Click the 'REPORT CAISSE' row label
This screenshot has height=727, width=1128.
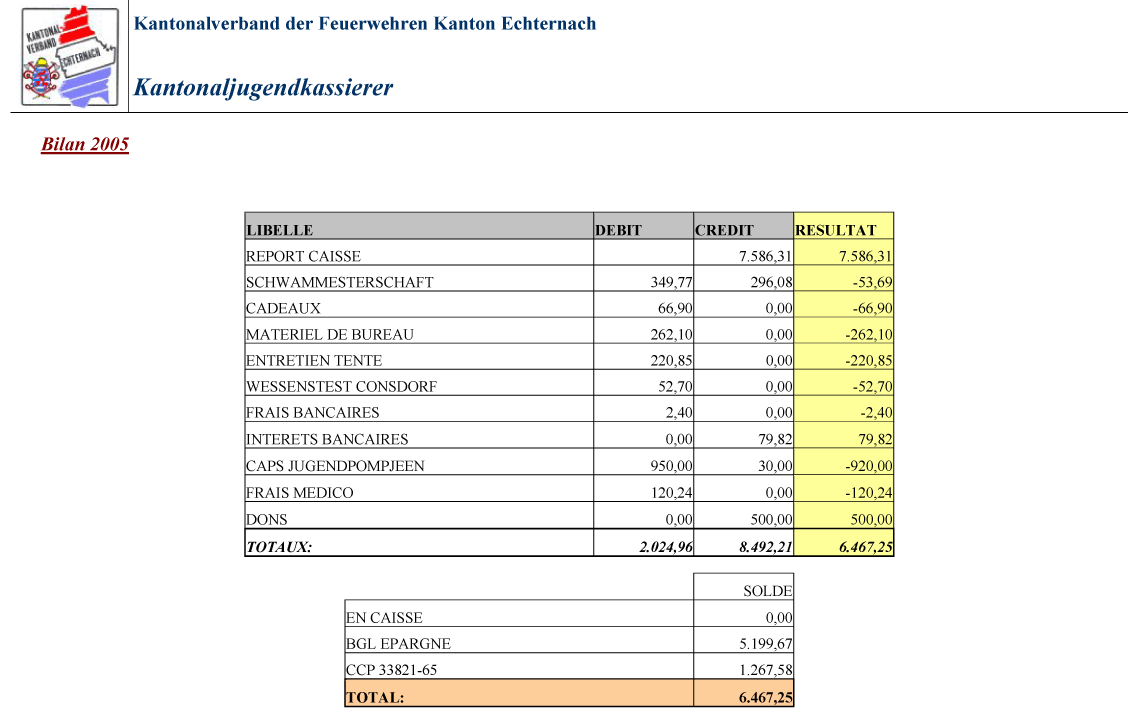(303, 256)
